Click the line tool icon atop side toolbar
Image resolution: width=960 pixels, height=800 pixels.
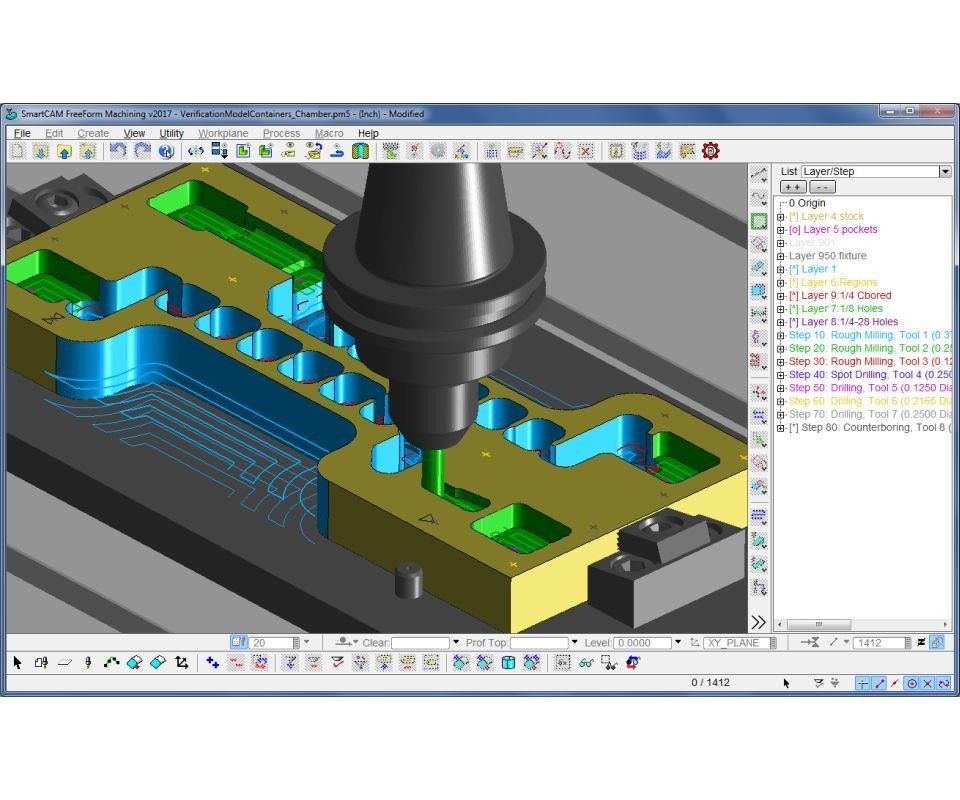[759, 176]
